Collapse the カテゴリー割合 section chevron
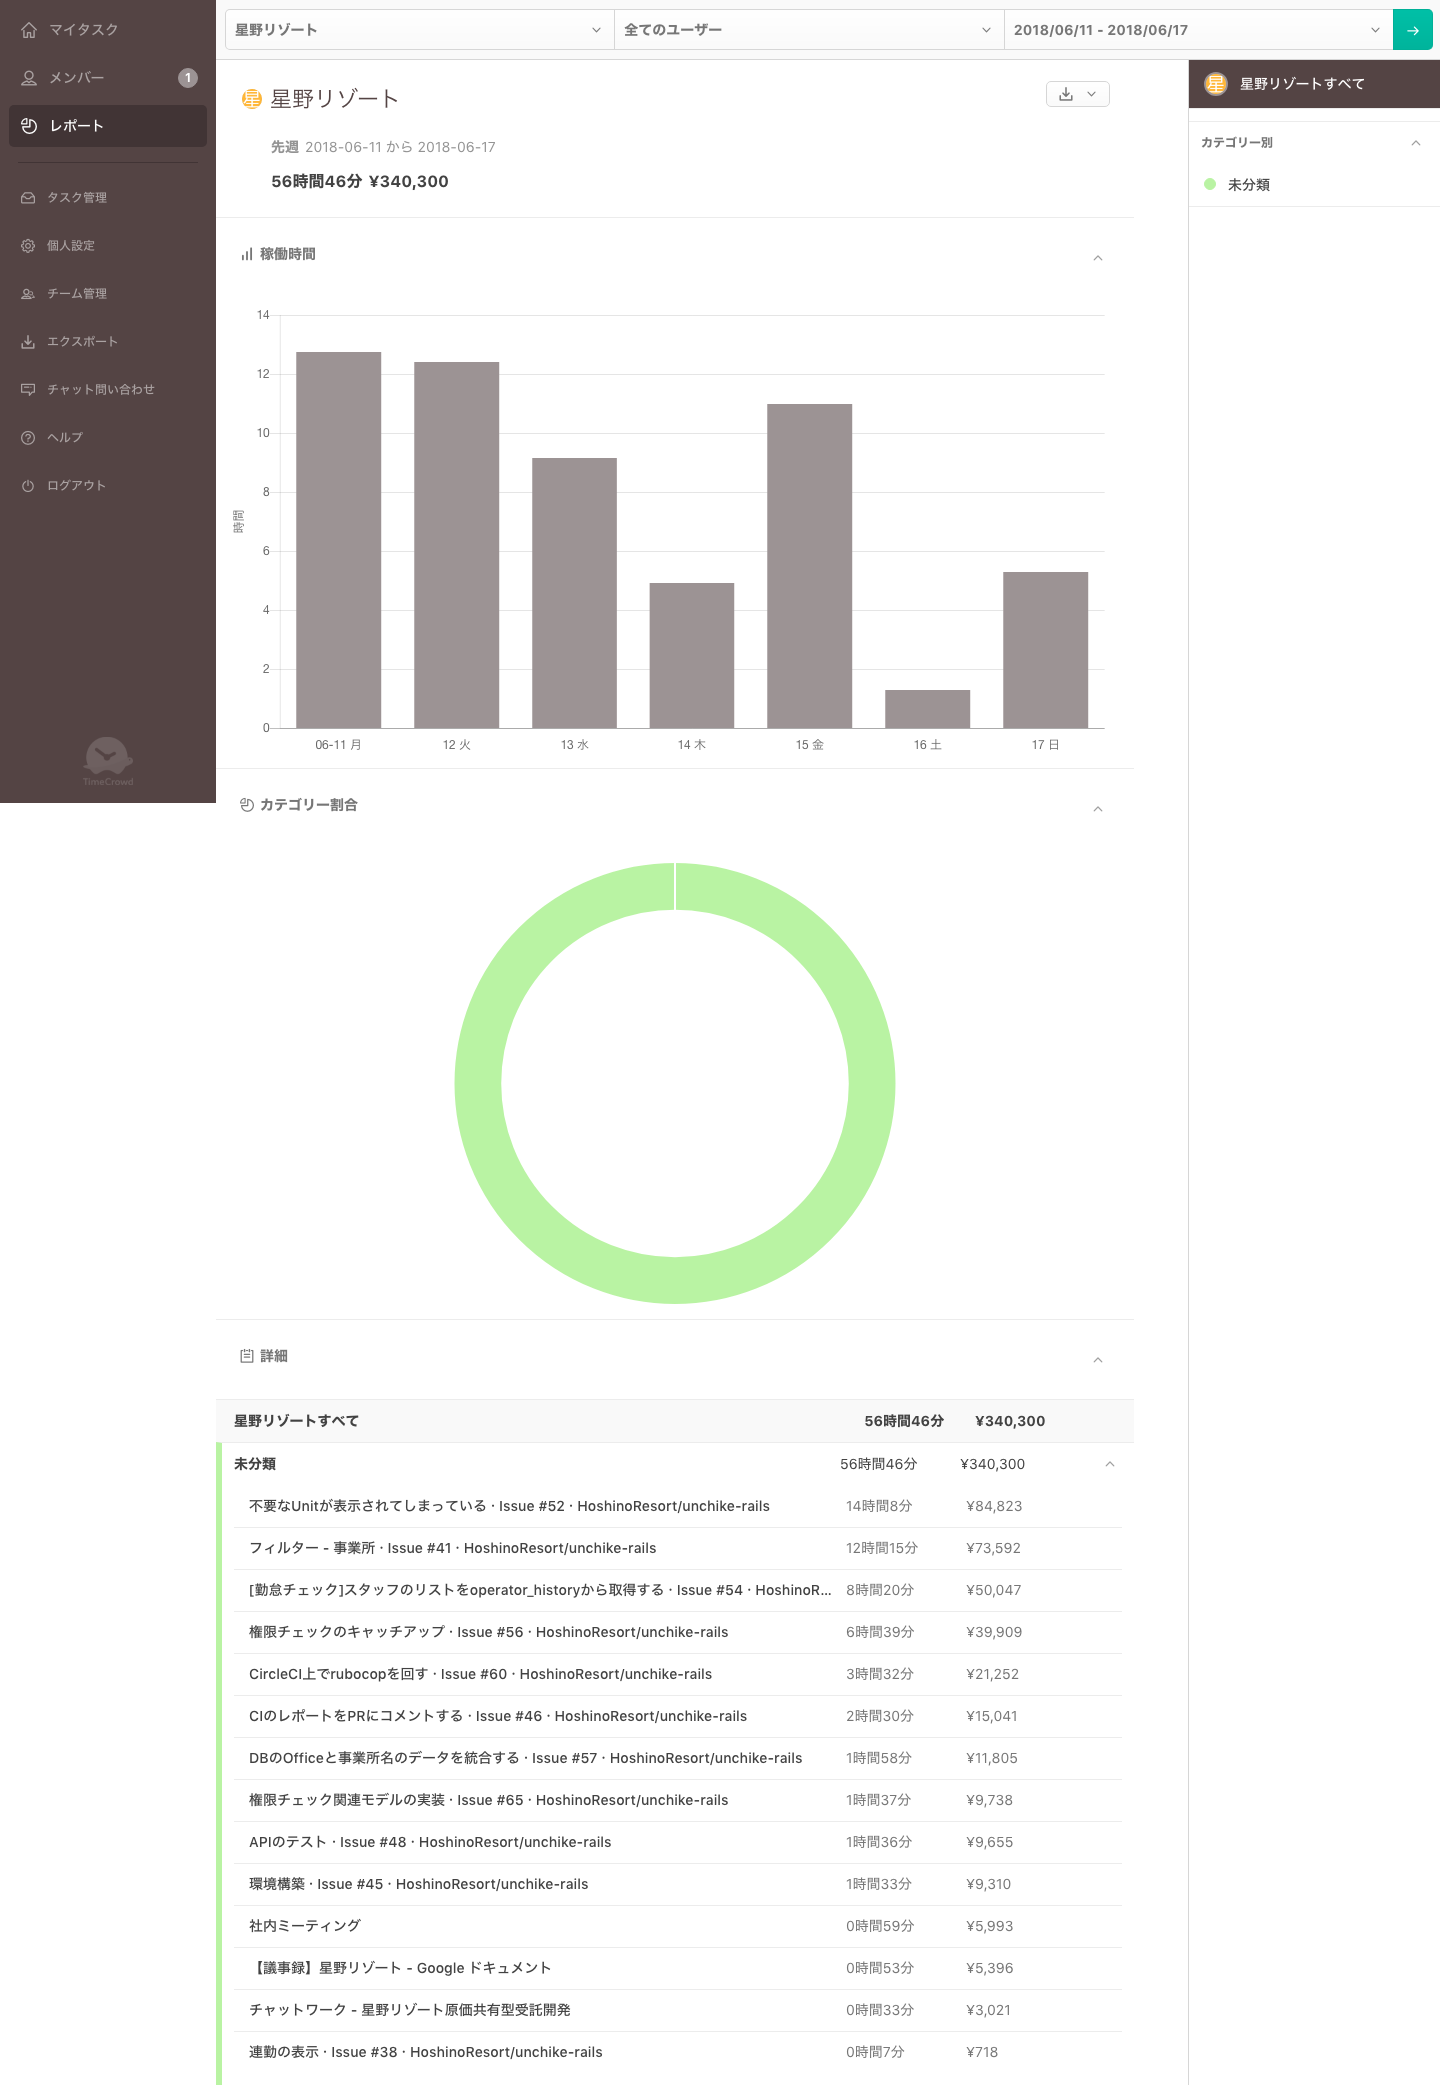 (1098, 809)
